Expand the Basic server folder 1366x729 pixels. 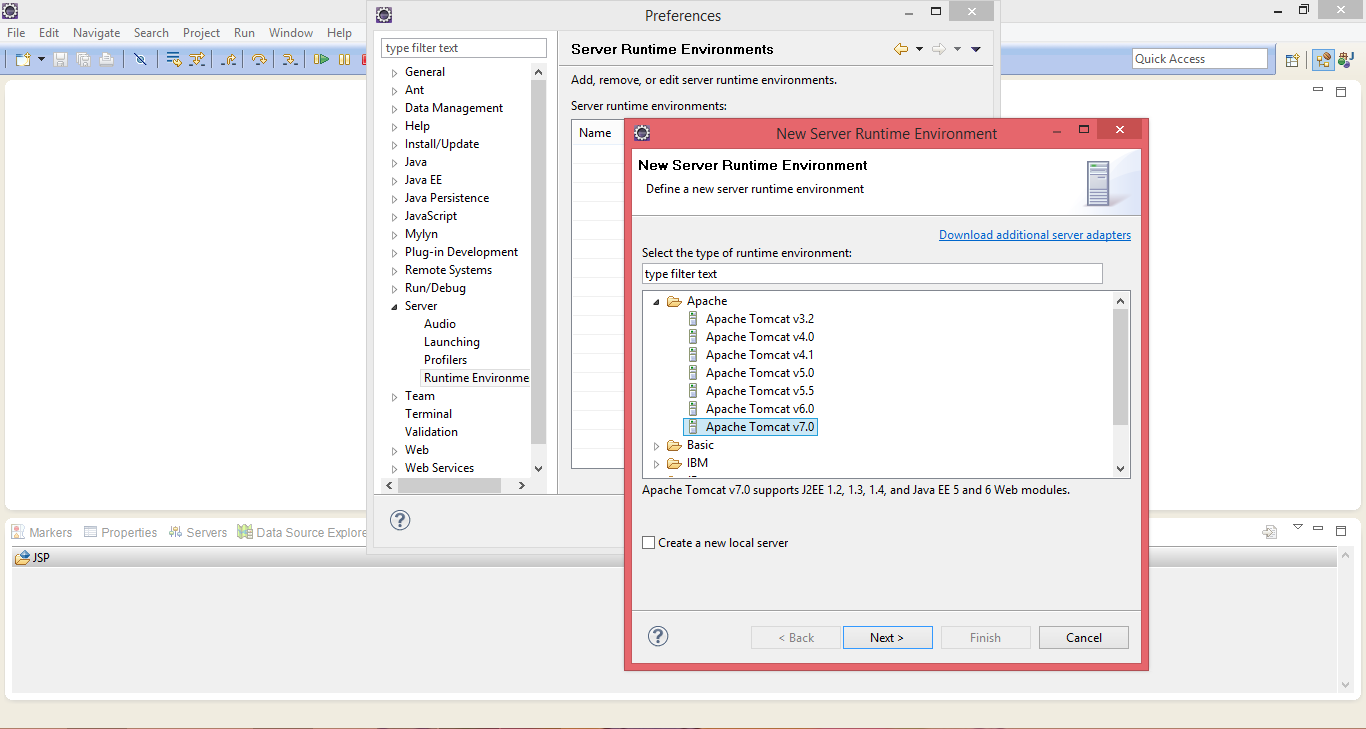(656, 445)
